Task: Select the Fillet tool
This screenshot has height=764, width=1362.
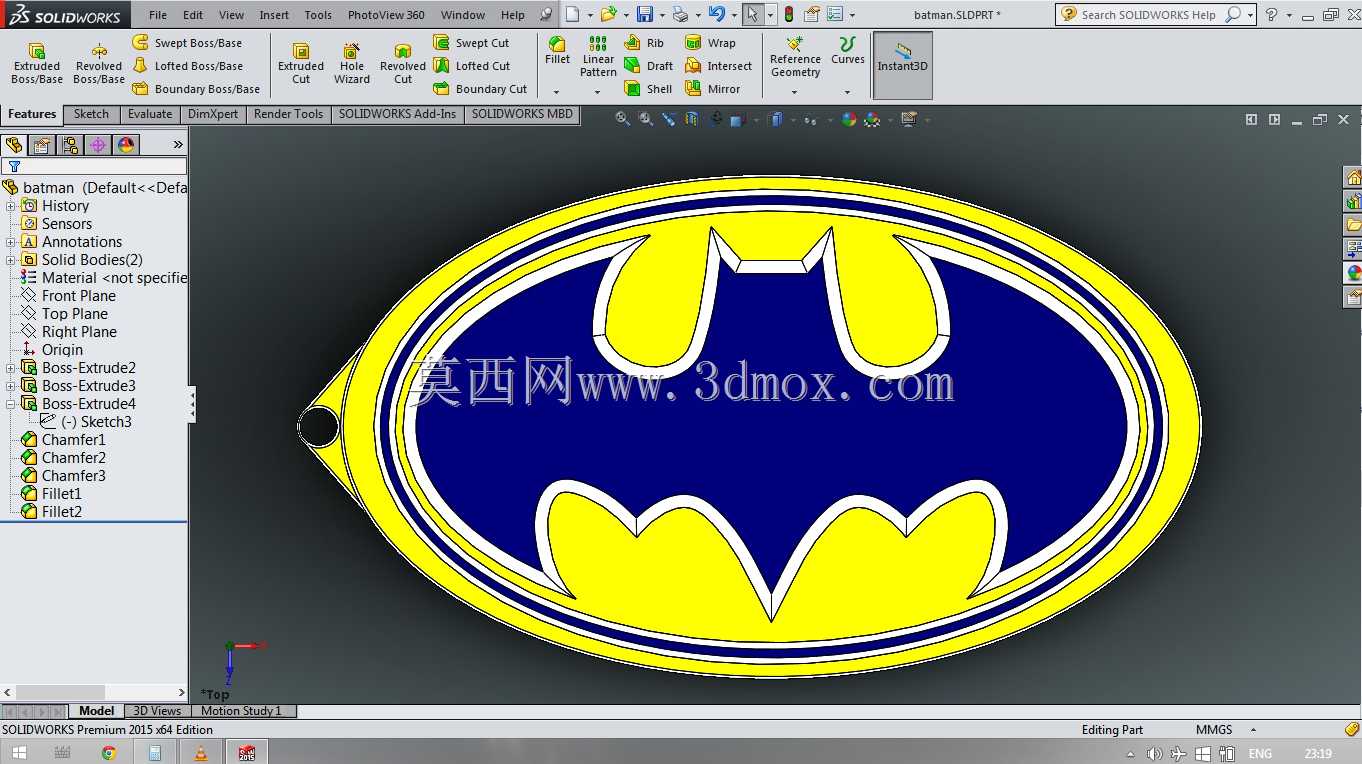Action: coord(557,51)
